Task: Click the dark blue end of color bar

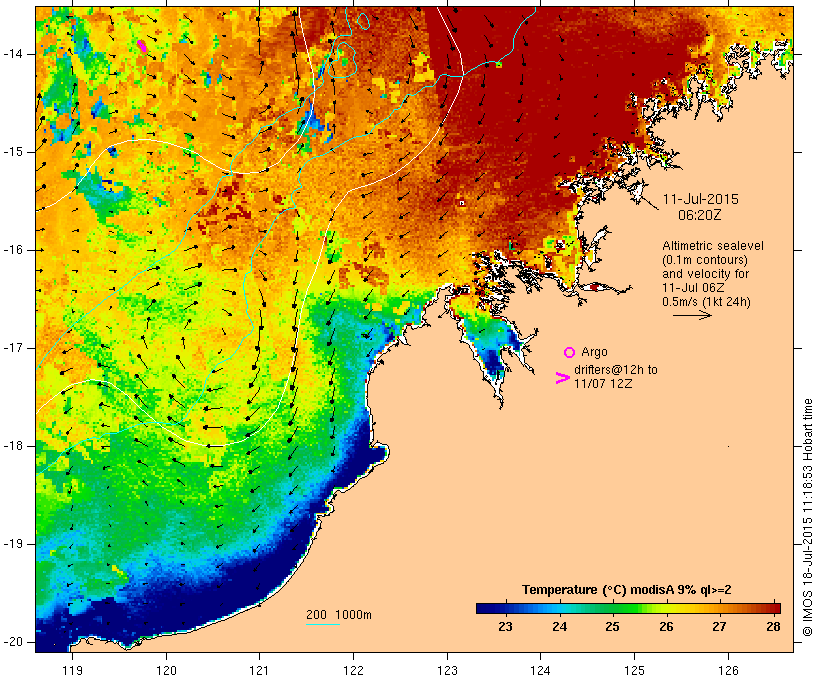Action: pos(484,608)
